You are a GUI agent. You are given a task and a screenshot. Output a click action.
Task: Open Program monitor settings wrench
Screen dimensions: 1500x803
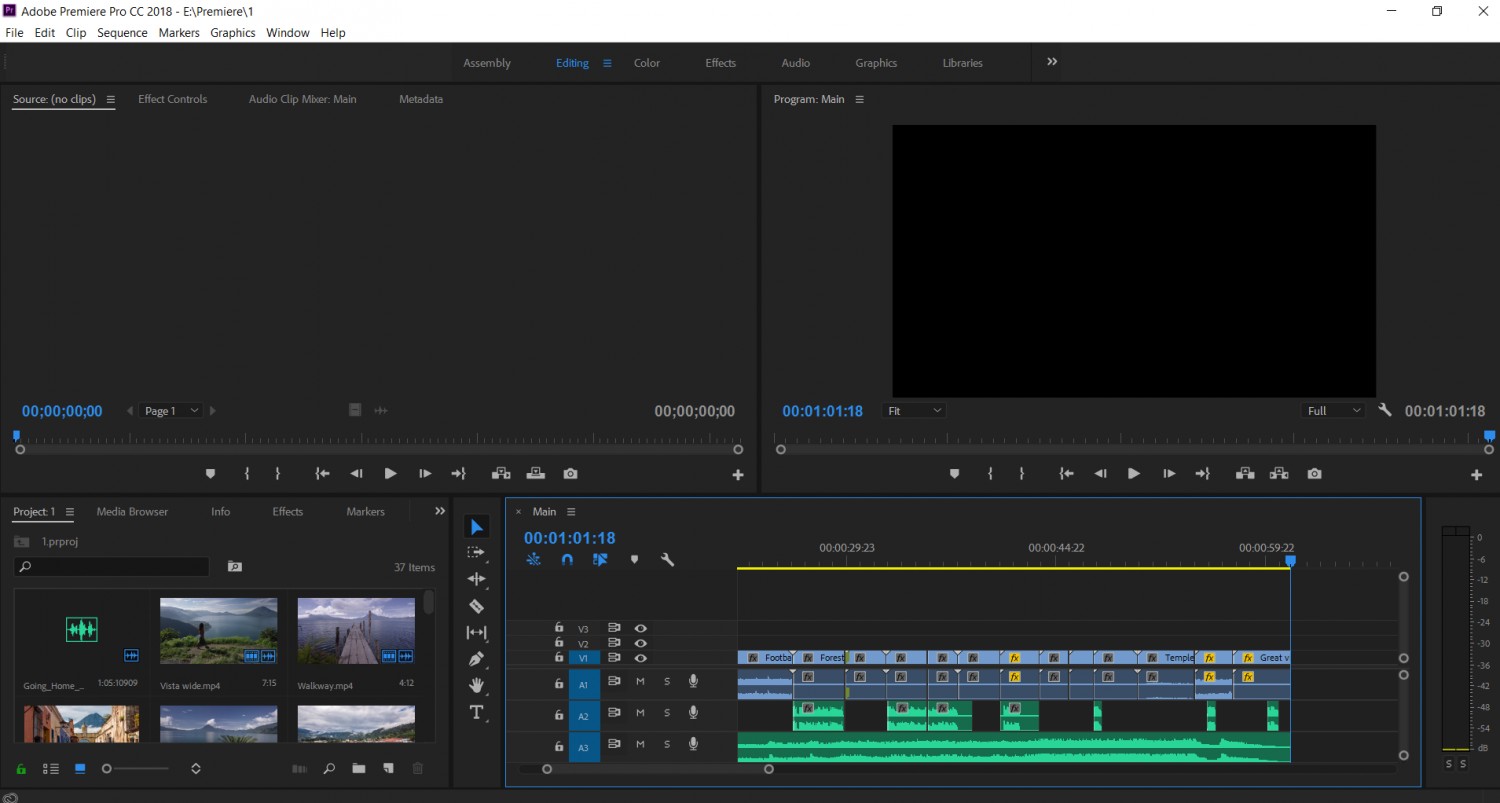1385,410
